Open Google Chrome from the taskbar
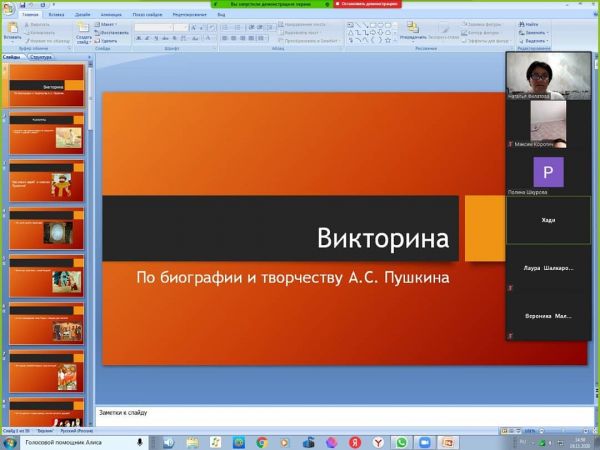 pyautogui.click(x=261, y=441)
